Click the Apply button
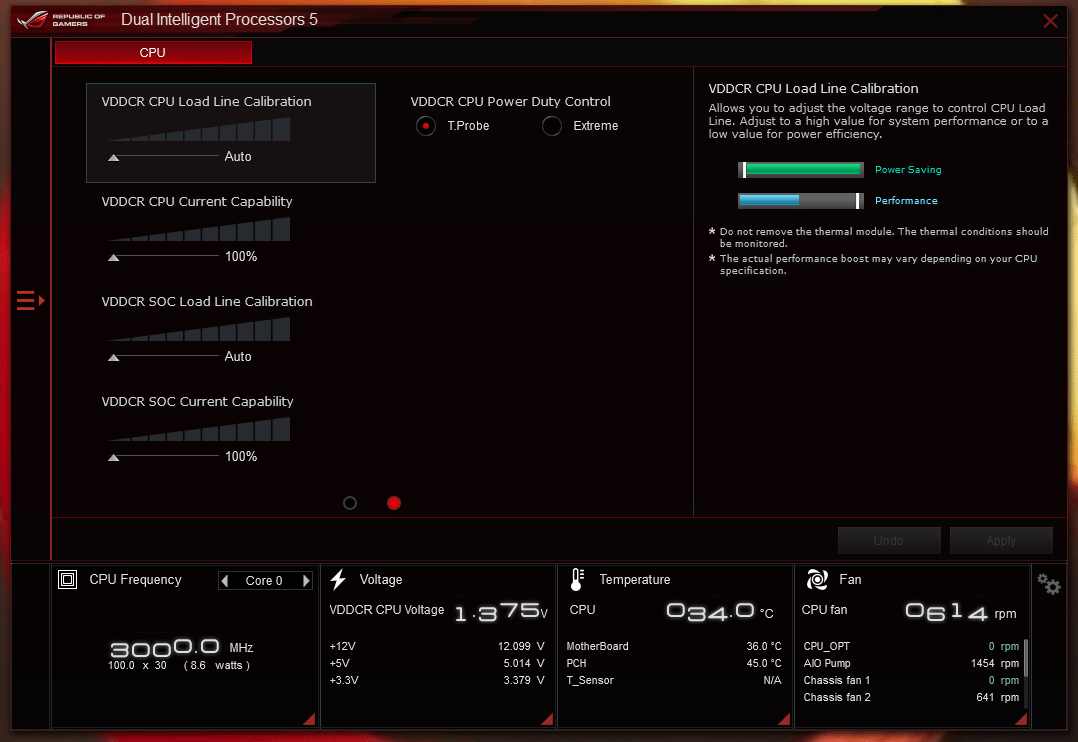The width and height of the screenshot is (1078, 742). click(1001, 541)
